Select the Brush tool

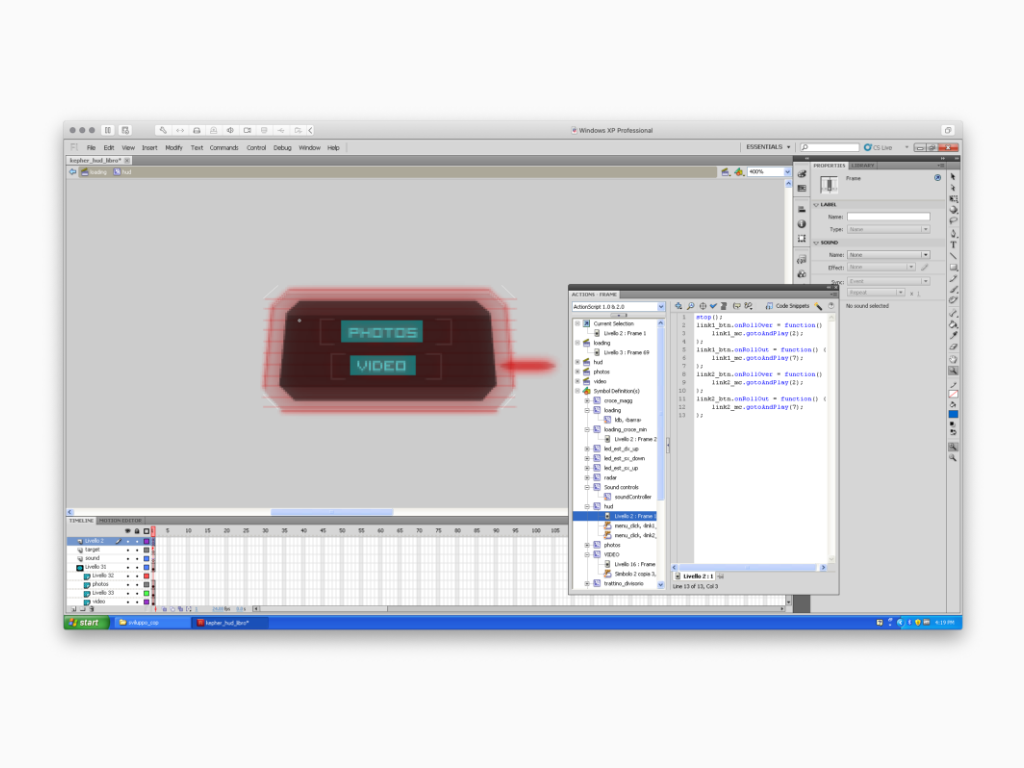(x=953, y=289)
